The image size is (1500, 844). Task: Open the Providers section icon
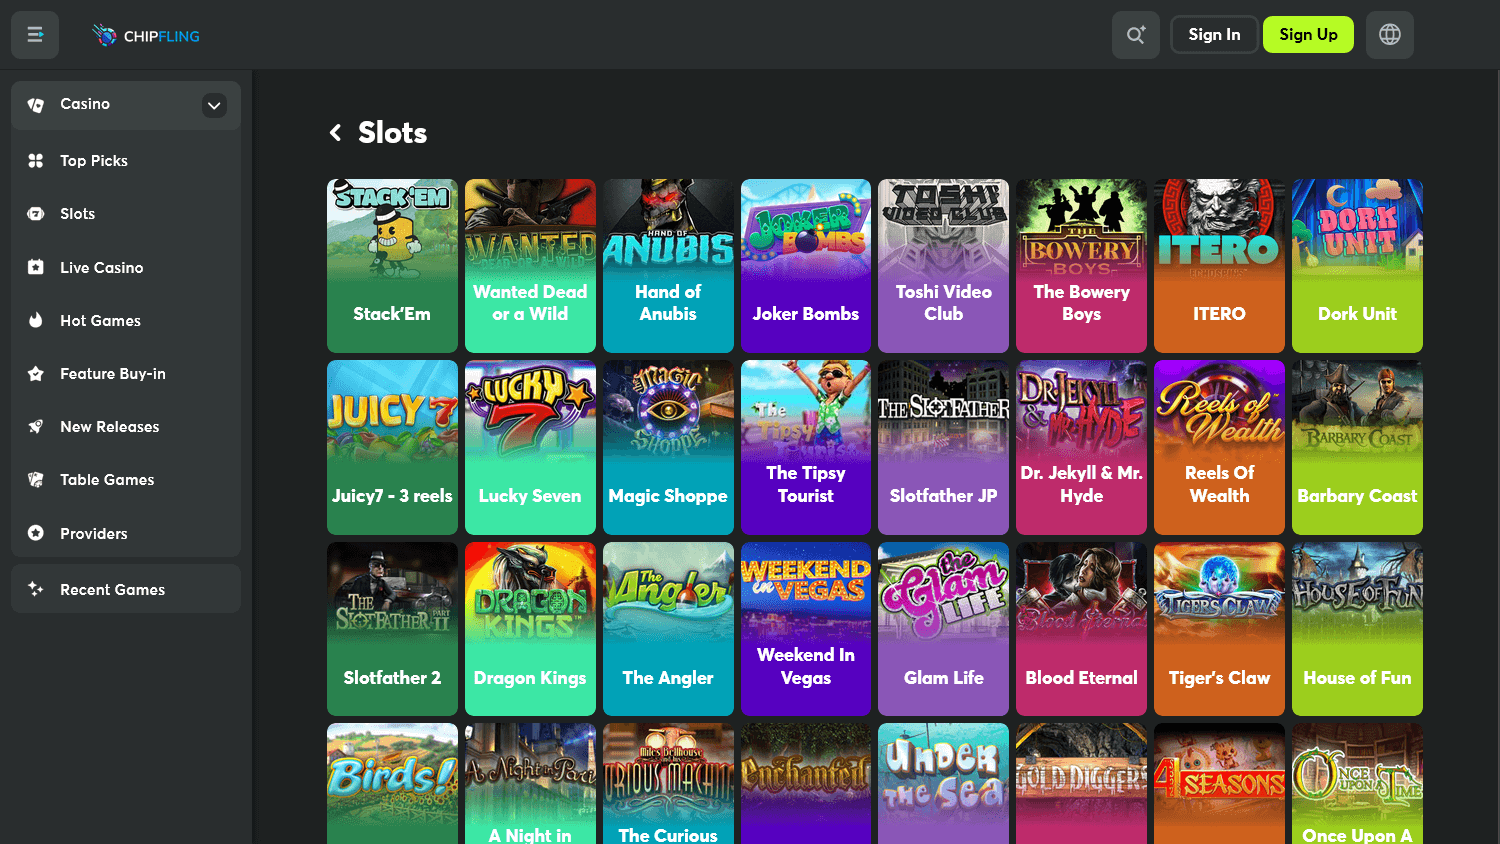pos(35,533)
